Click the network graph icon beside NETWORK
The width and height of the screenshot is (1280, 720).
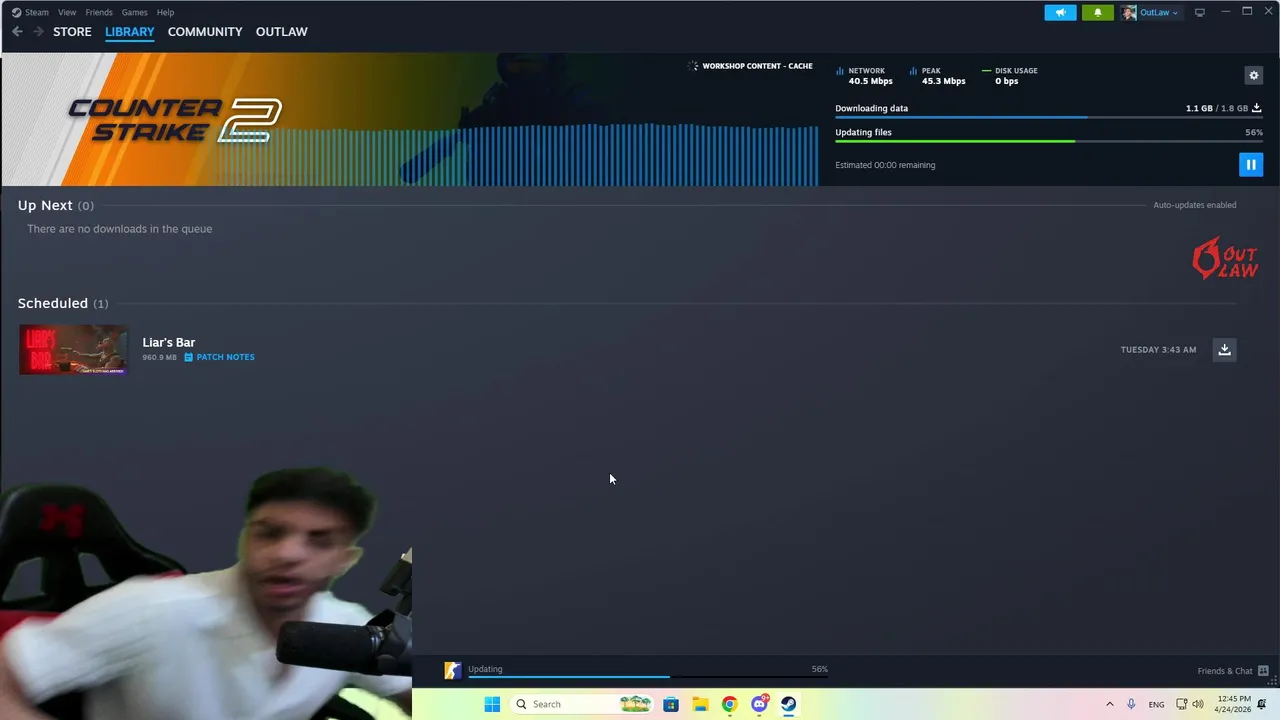point(840,71)
